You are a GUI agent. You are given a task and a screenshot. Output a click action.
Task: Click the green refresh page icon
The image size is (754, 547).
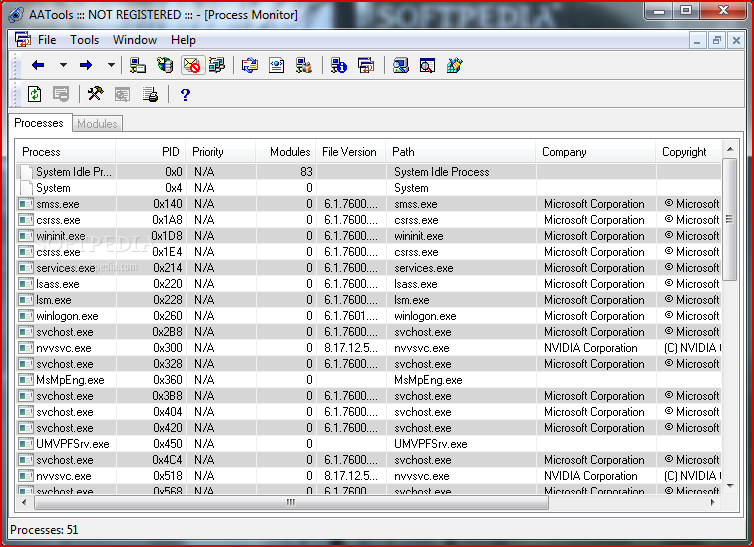coord(34,94)
